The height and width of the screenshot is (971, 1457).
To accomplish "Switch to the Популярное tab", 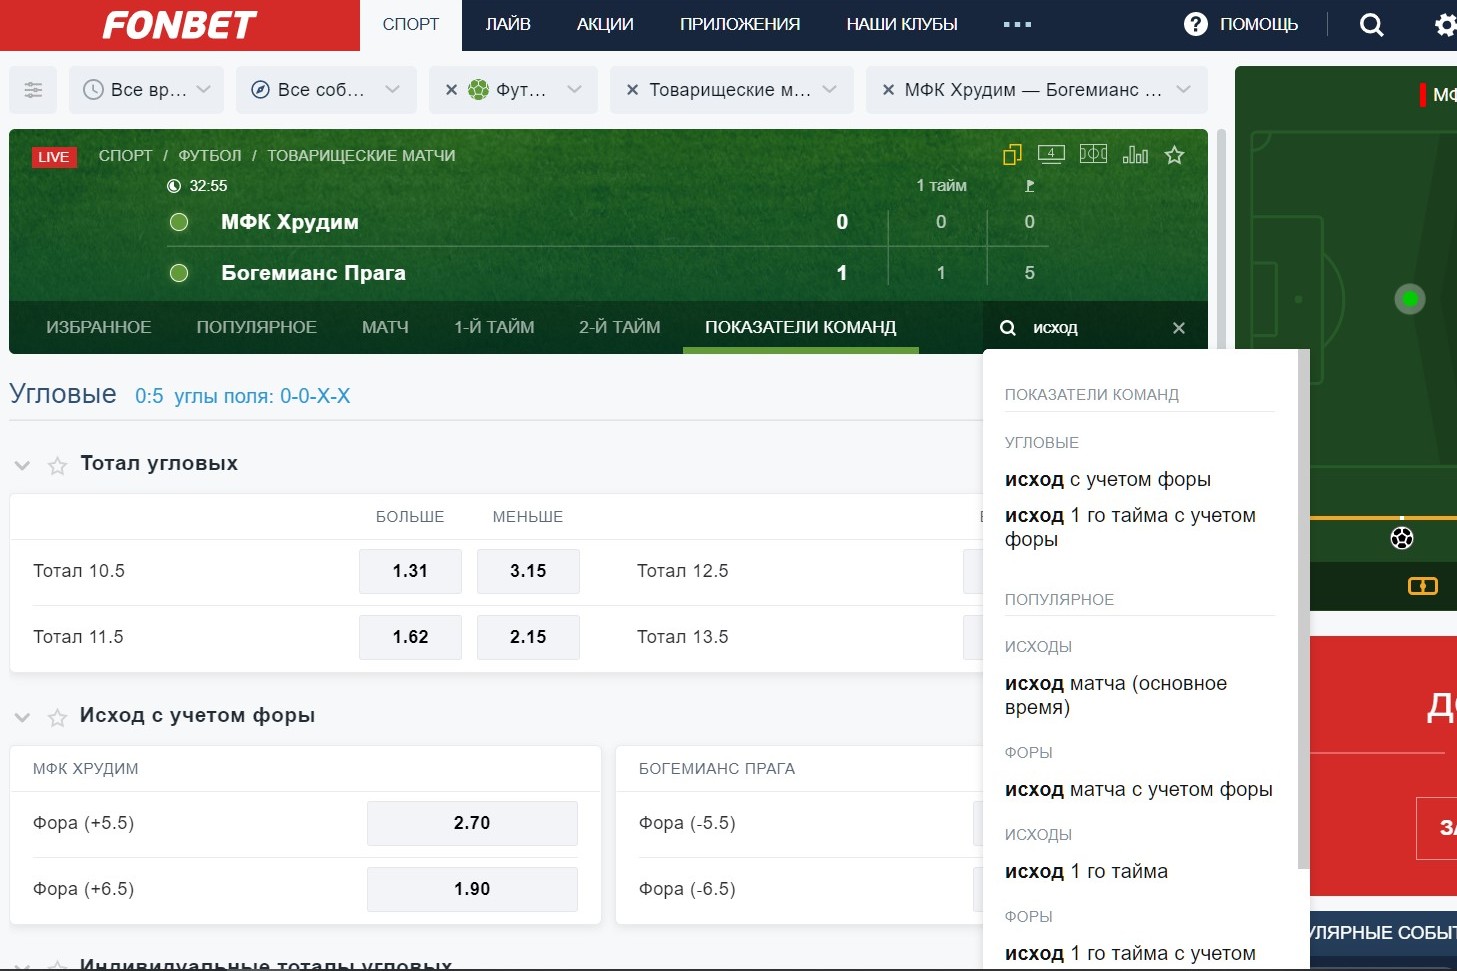I will click(256, 327).
